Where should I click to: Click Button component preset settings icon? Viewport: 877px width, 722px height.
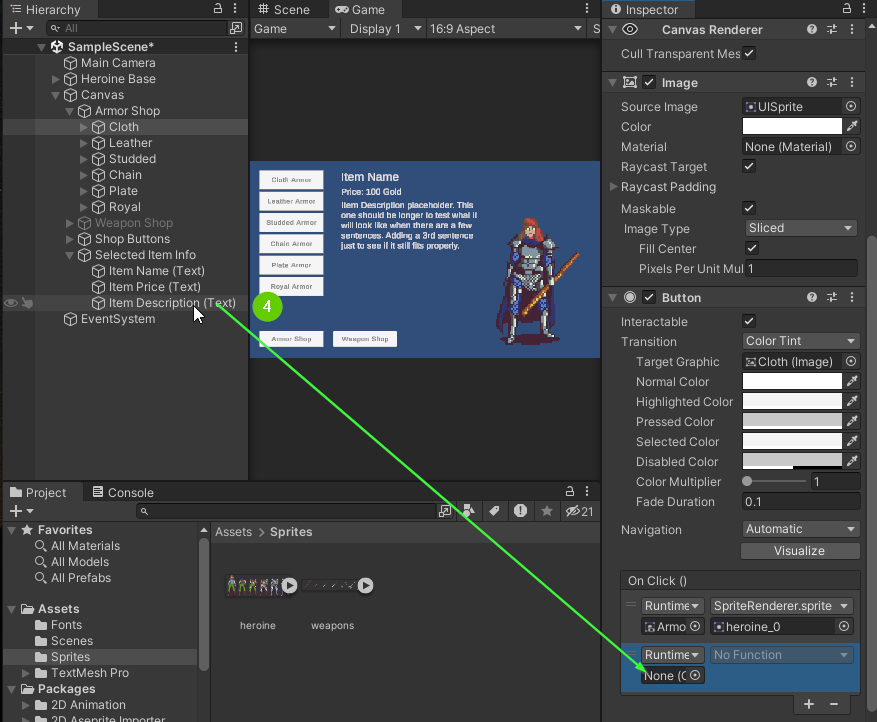pos(831,298)
